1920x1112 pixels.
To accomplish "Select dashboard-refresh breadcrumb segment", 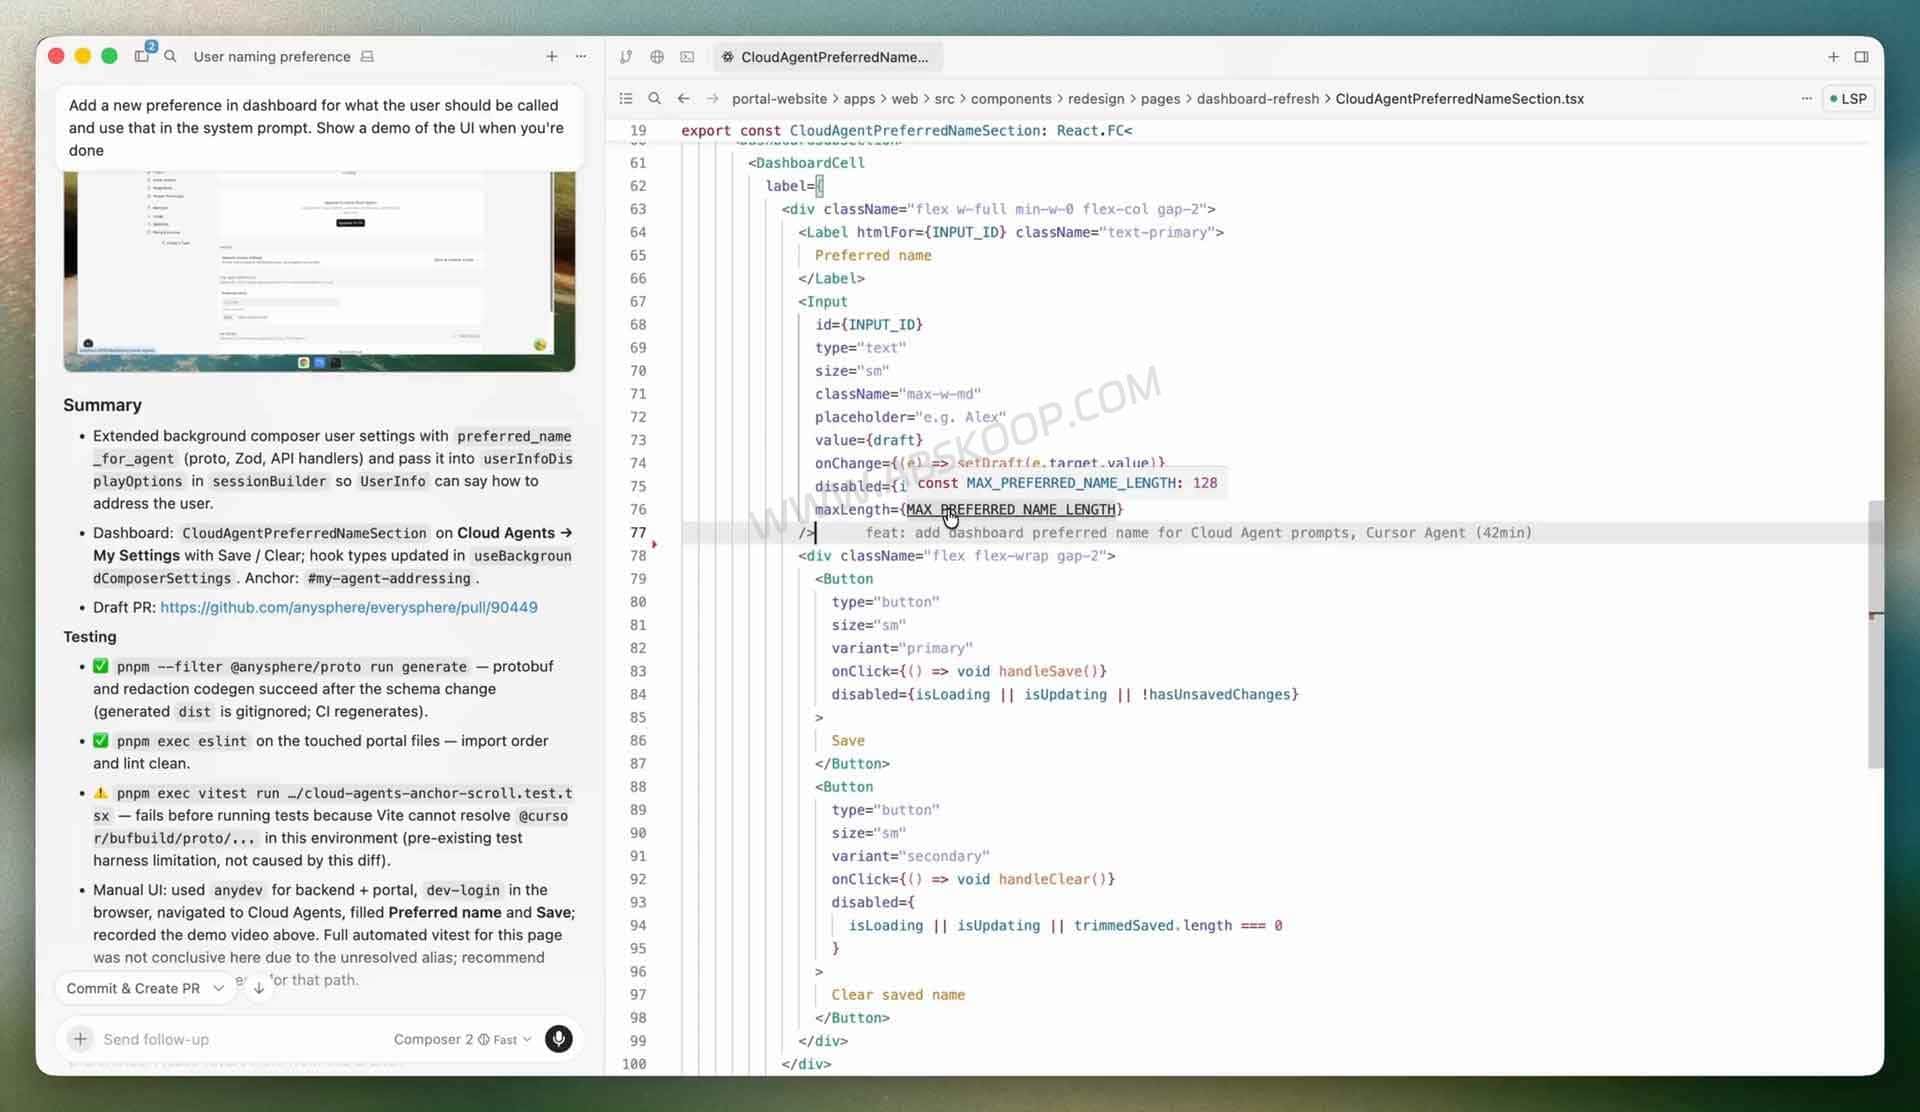I will (x=1257, y=98).
